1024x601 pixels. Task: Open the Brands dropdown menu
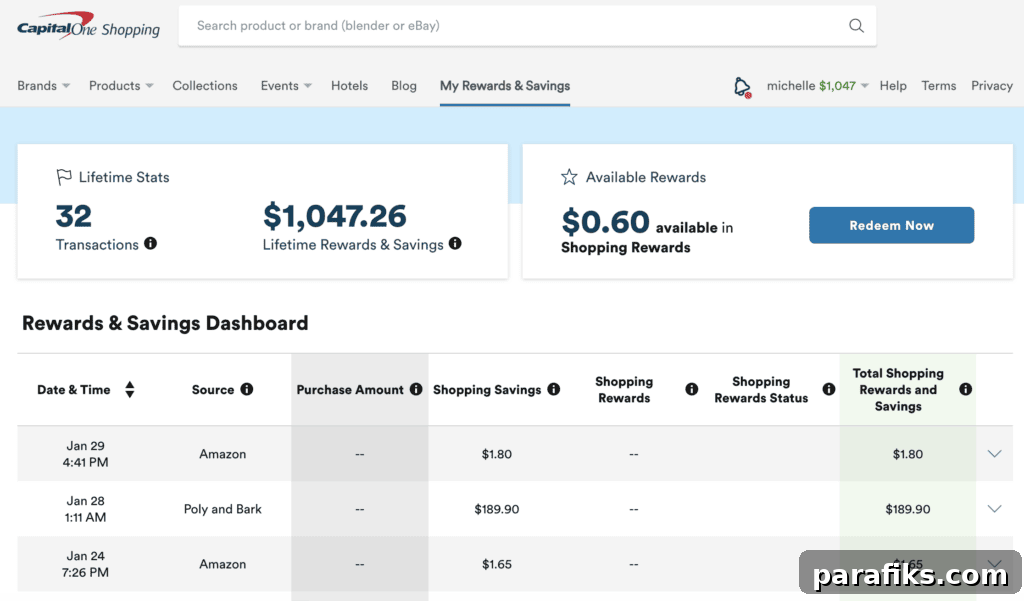[x=44, y=86]
